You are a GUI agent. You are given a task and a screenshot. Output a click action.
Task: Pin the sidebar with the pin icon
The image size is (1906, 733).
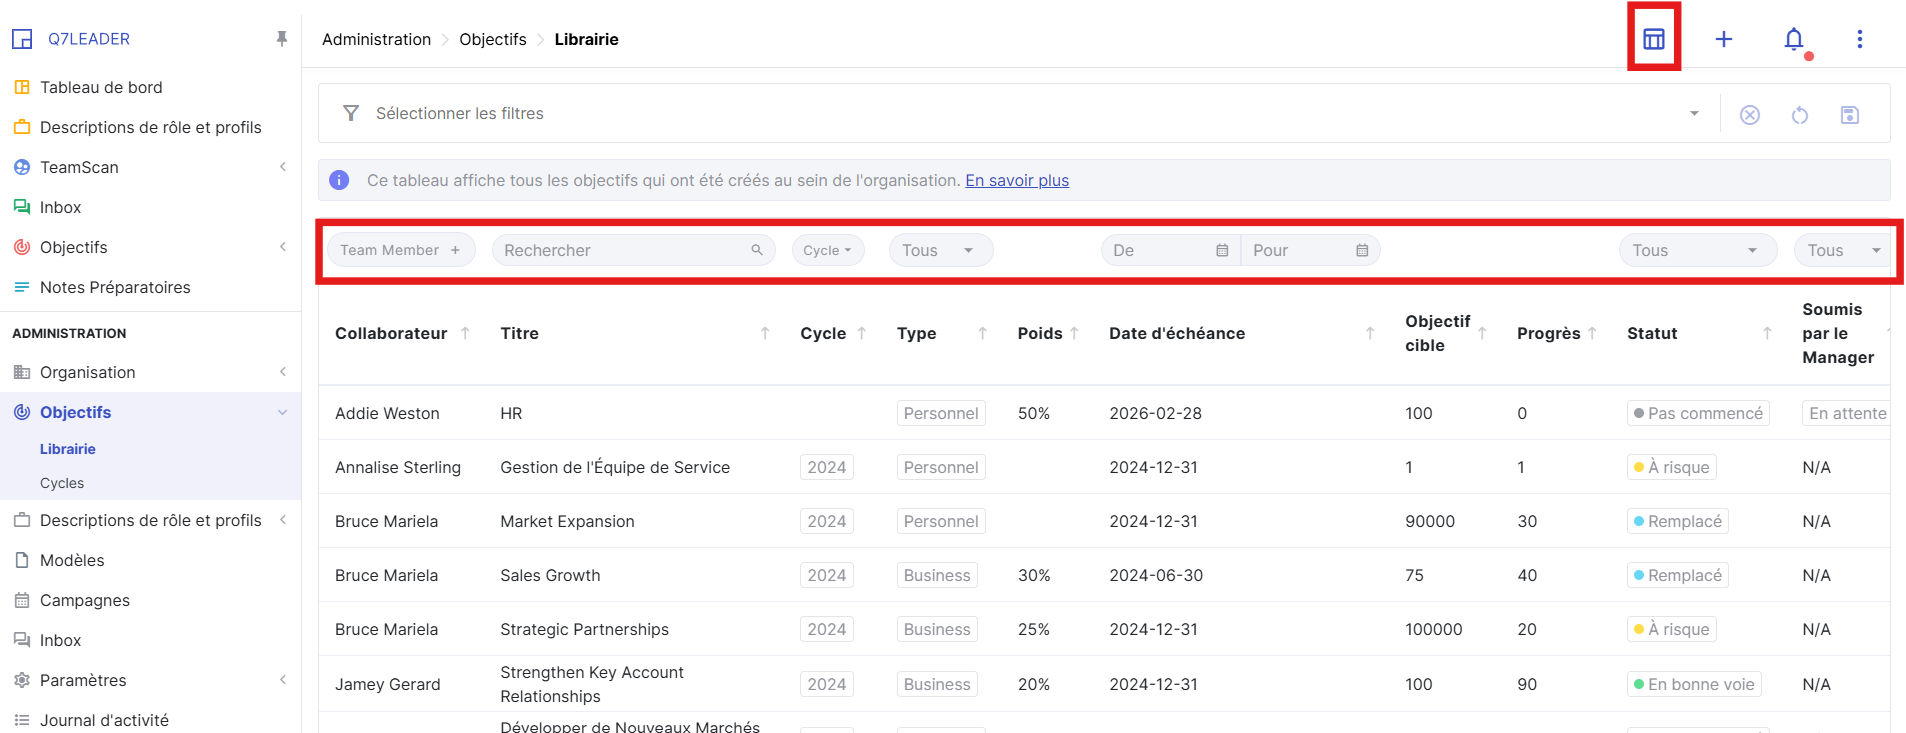(282, 39)
